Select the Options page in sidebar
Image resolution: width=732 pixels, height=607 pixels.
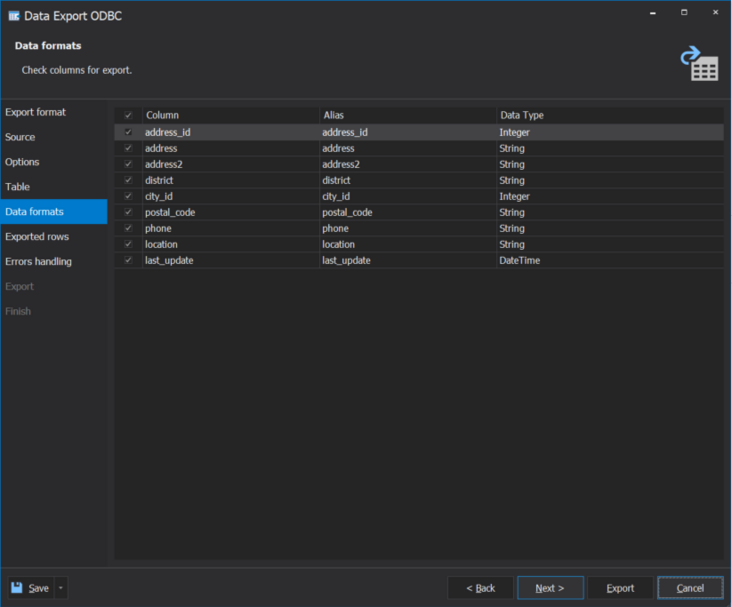click(22, 162)
